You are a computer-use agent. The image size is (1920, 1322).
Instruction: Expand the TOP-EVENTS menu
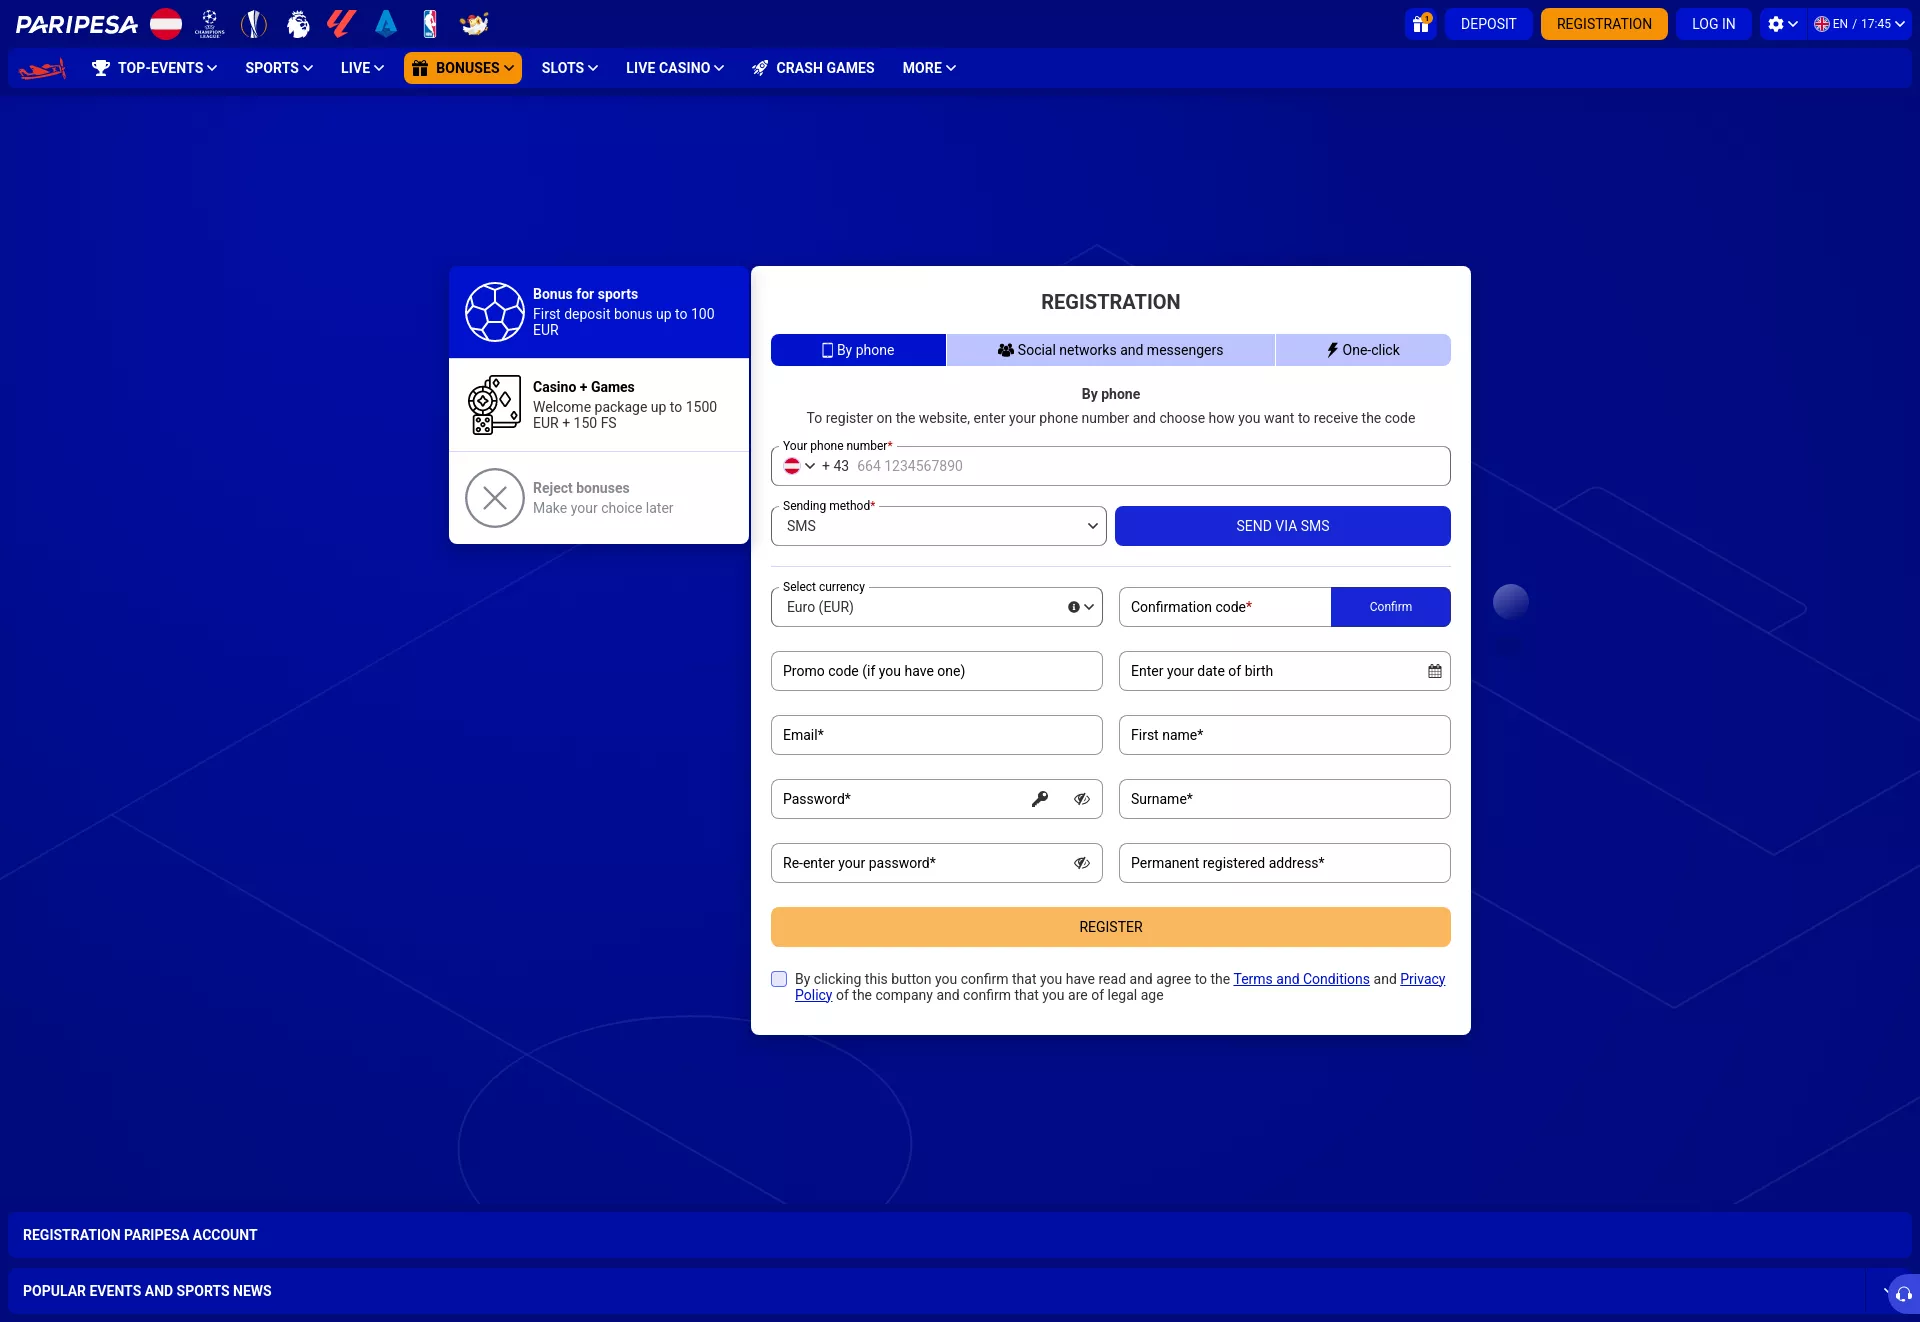pyautogui.click(x=154, y=68)
